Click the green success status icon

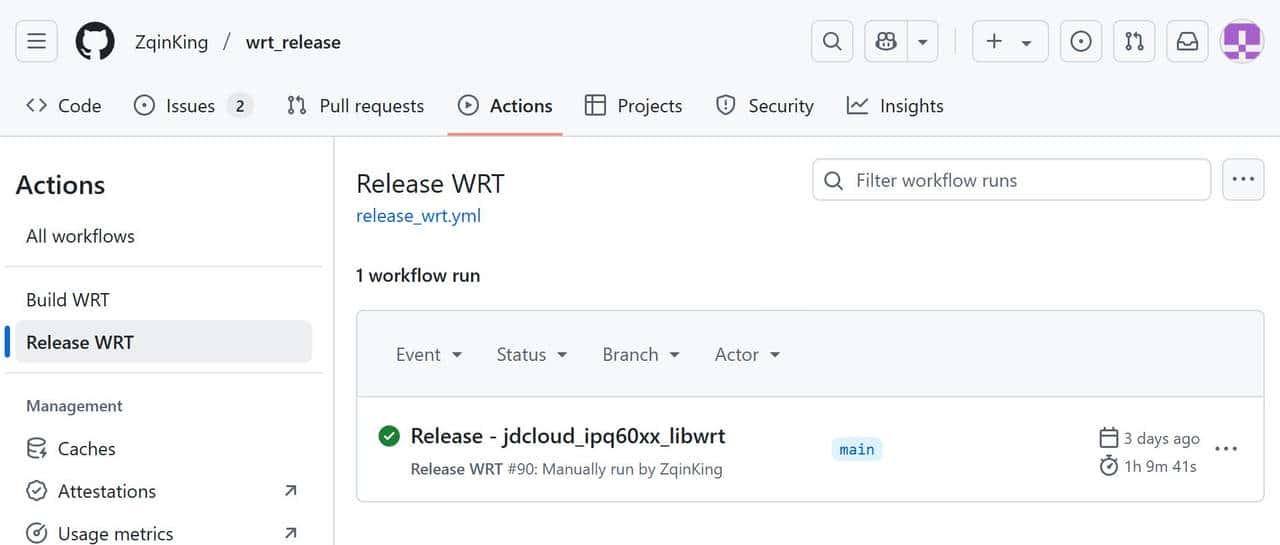tap(389, 436)
